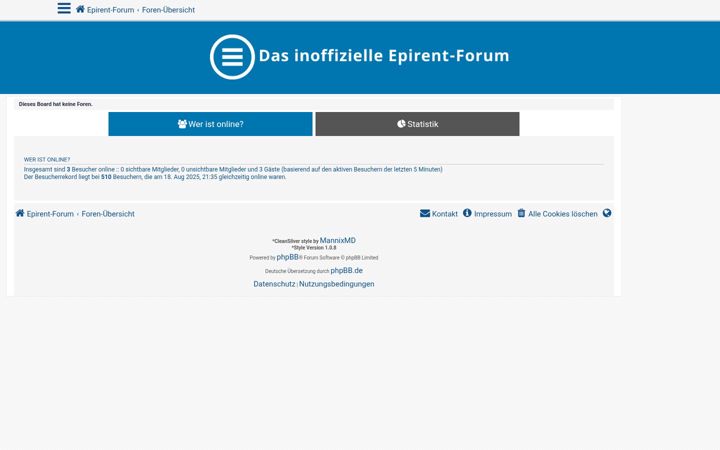Click the envelope icon beside Kontakt
This screenshot has height=450, width=720.
(x=425, y=214)
